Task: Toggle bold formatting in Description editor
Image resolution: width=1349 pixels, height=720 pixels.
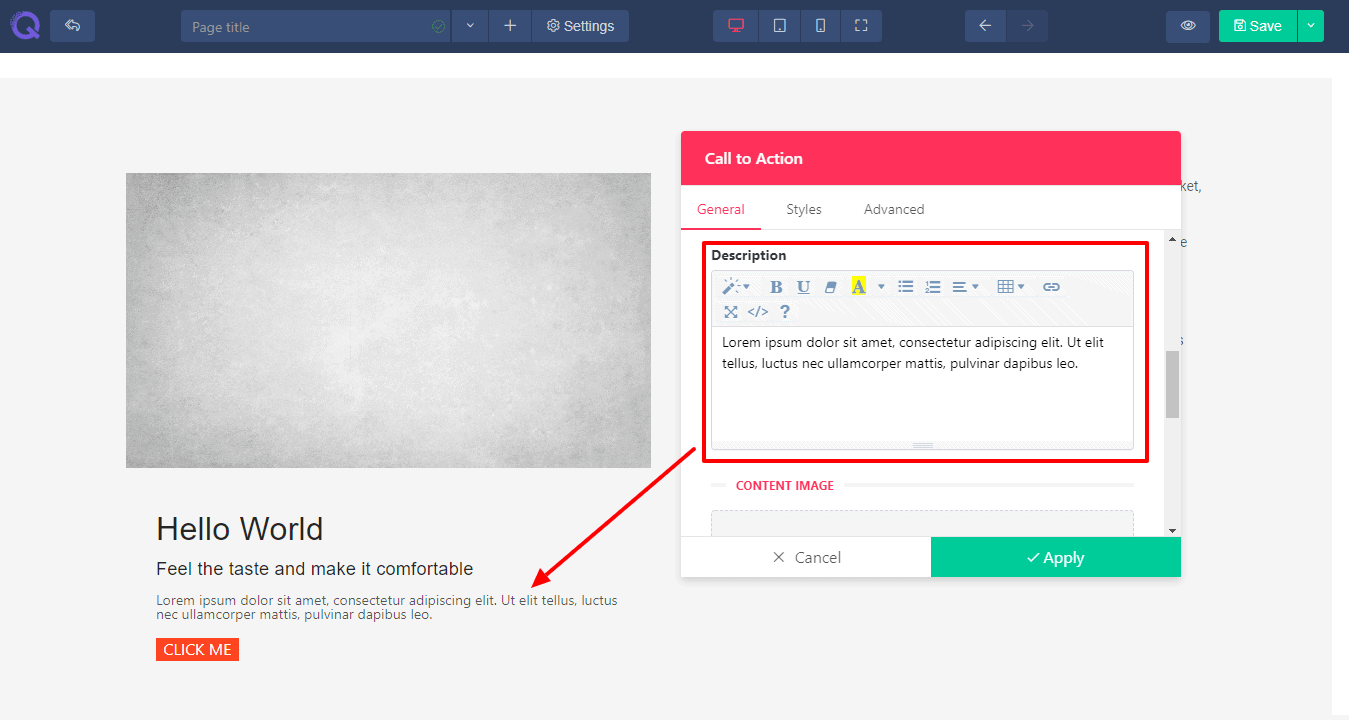Action: pyautogui.click(x=776, y=287)
